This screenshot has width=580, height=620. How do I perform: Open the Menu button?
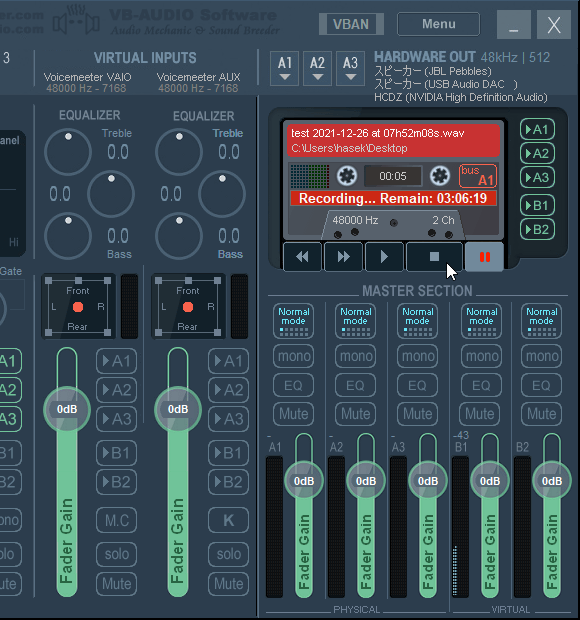(438, 24)
